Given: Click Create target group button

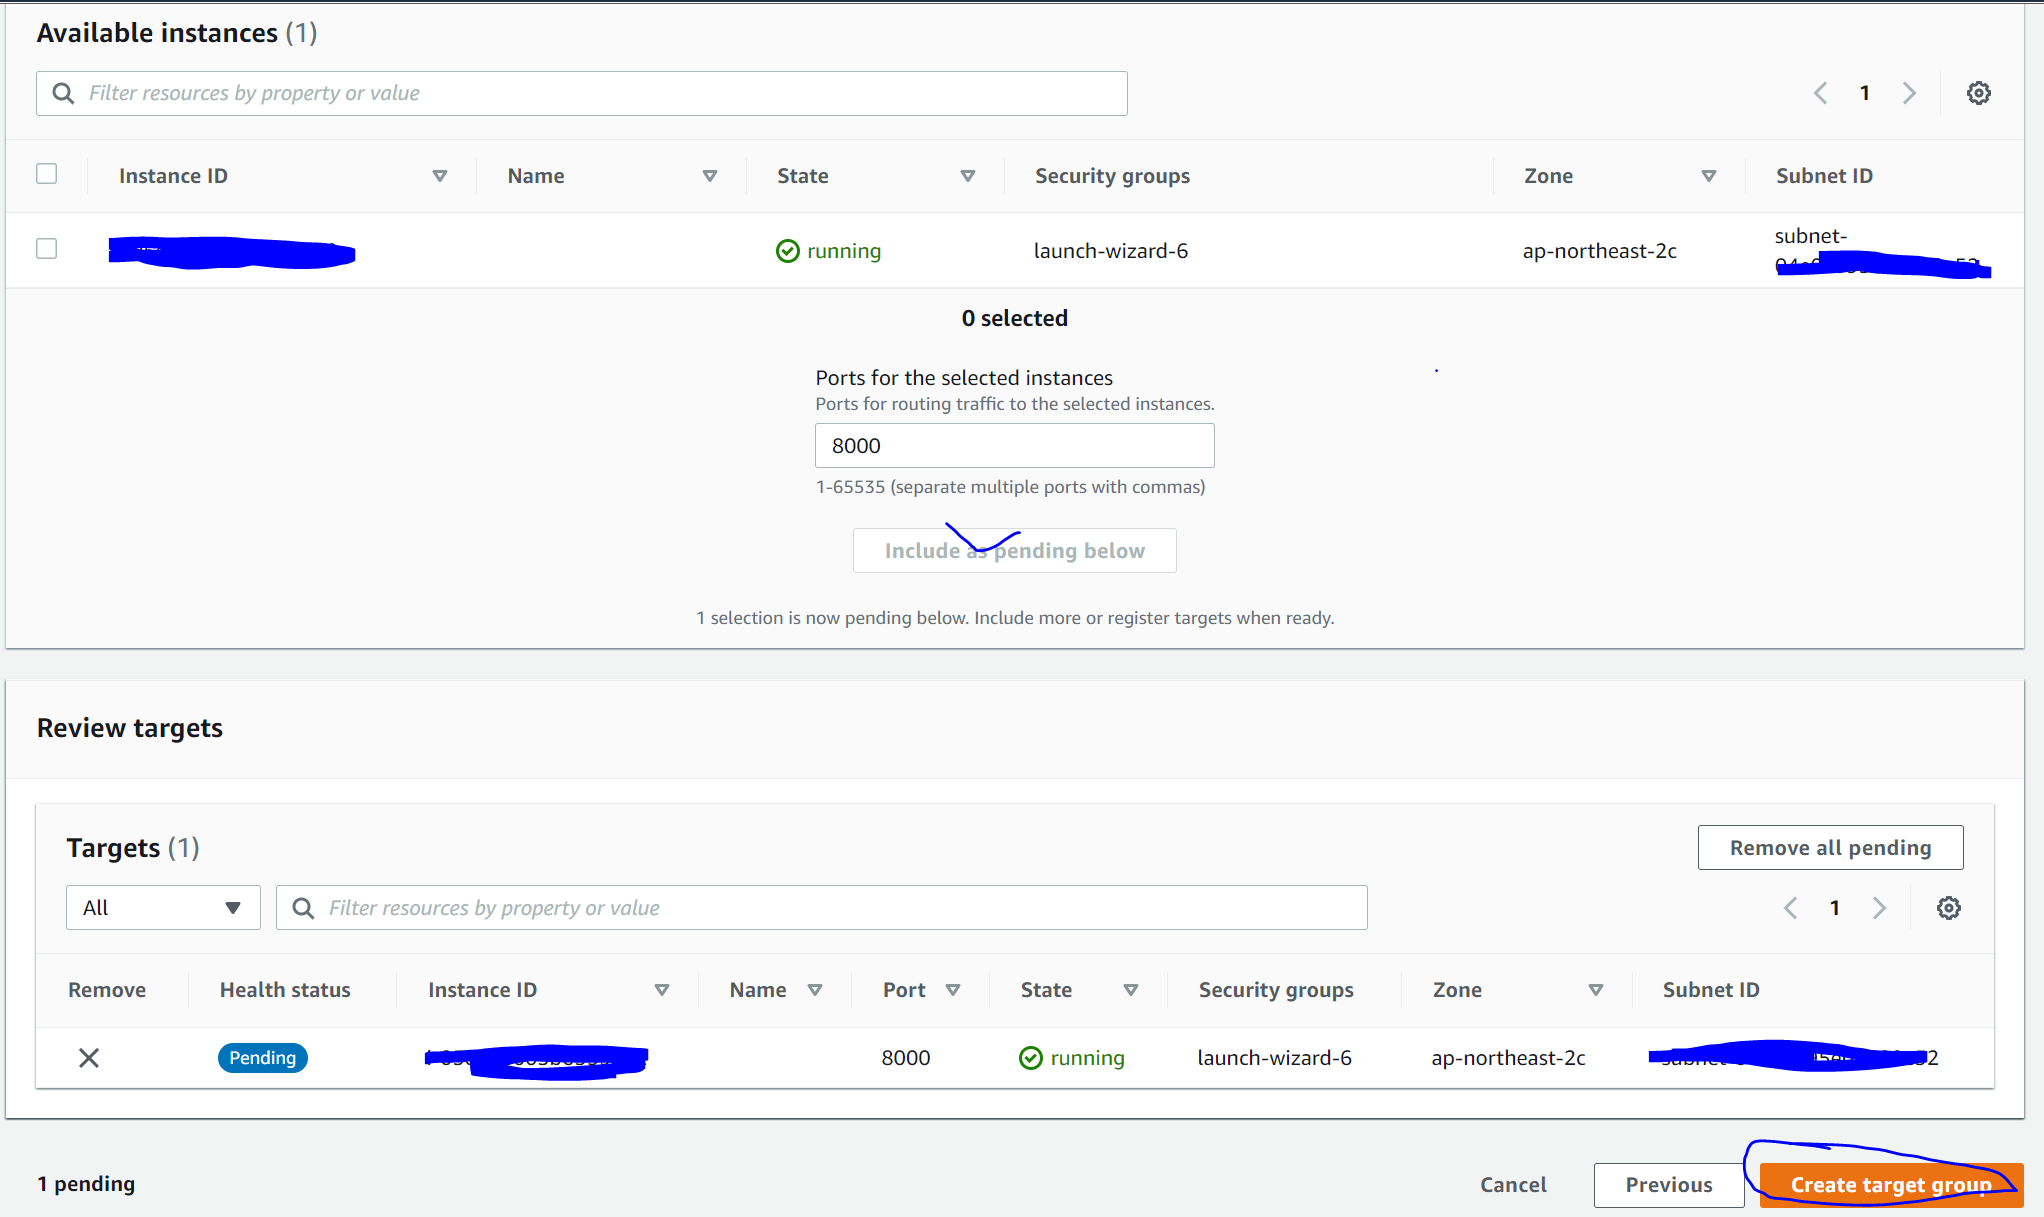Looking at the screenshot, I should point(1890,1185).
